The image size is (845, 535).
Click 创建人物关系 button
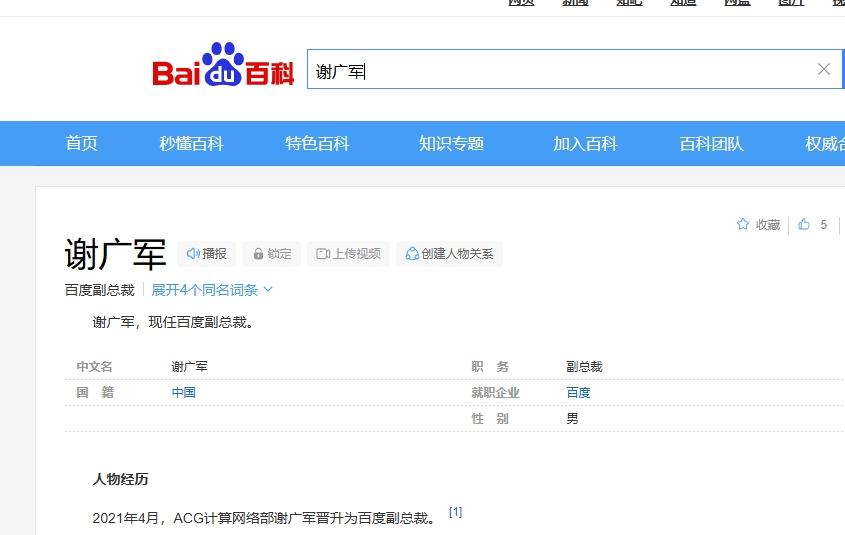pos(449,254)
